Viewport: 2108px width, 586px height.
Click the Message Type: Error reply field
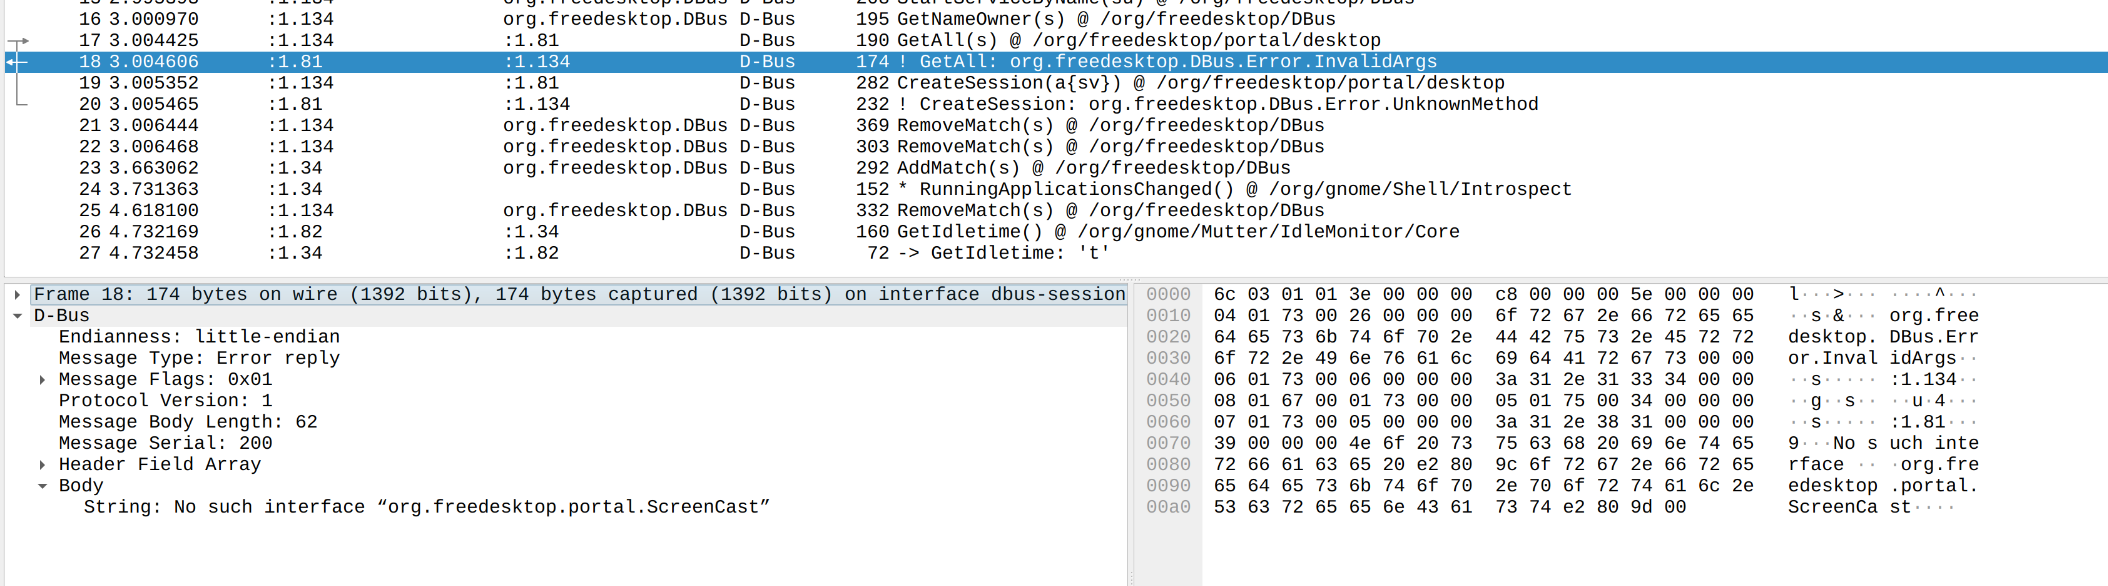[199, 358]
